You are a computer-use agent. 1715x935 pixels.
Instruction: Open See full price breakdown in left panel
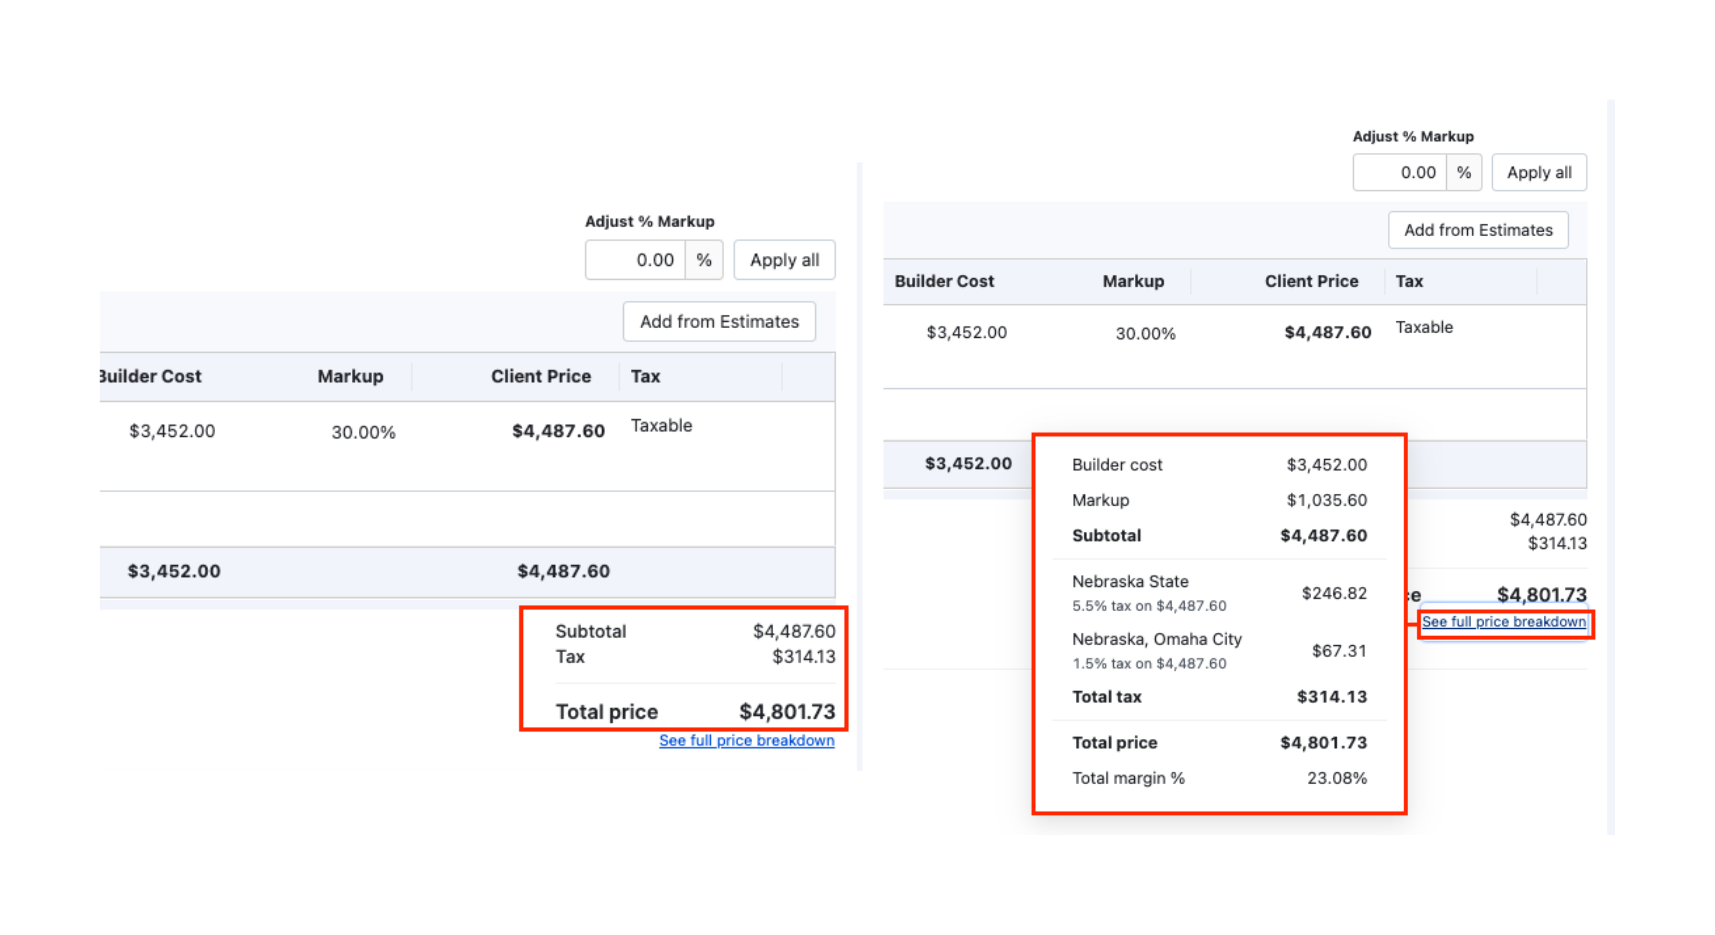[x=746, y=740]
